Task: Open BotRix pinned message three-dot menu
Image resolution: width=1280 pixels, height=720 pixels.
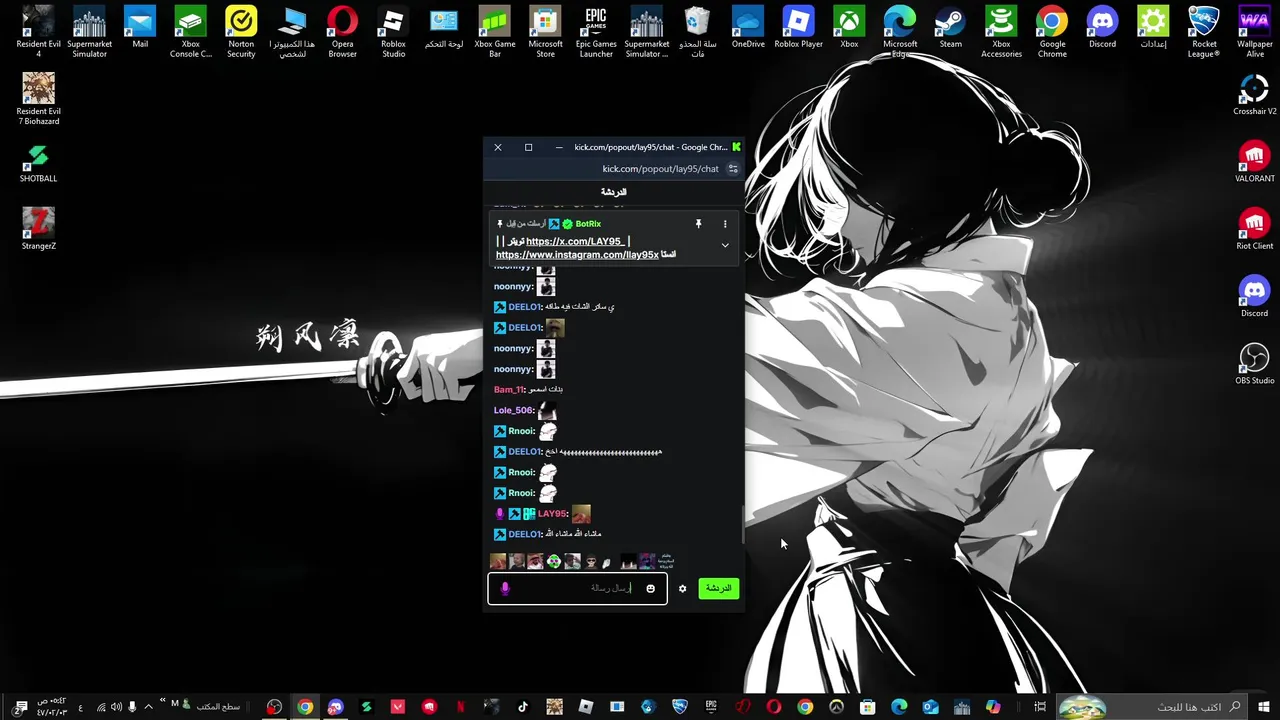Action: coord(725,224)
